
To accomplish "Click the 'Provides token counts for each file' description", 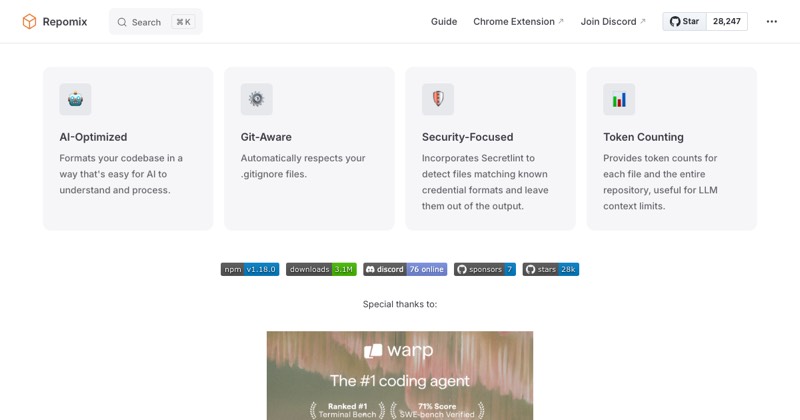I will point(660,182).
